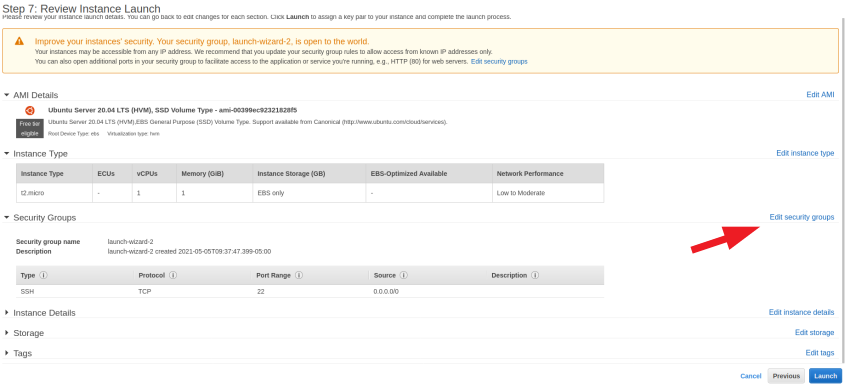The height and width of the screenshot is (387, 847).
Task: Click the Edit instance details link
Action: tap(801, 312)
